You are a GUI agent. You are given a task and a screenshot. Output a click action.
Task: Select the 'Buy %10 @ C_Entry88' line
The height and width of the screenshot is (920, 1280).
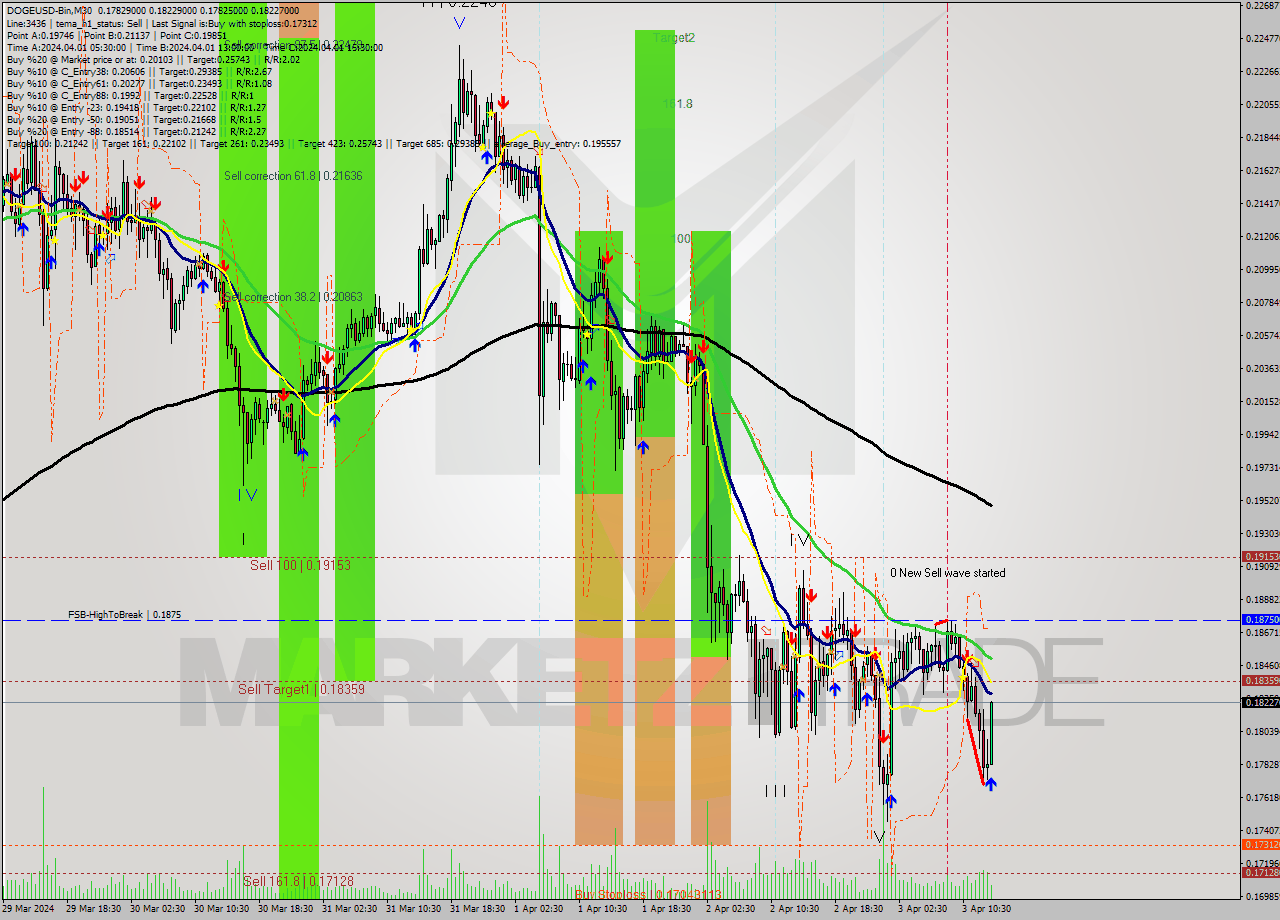[130, 95]
